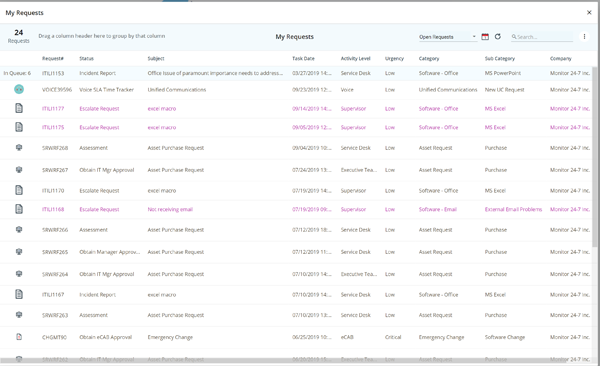Sort by the Task Date column header
This screenshot has height=366, width=600.
[x=303, y=59]
